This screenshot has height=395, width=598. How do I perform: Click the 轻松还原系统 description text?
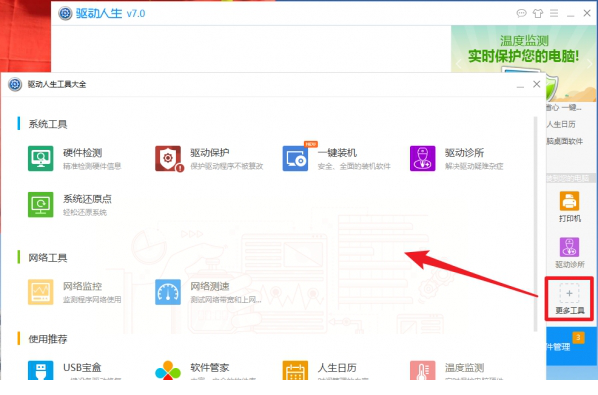[x=85, y=212]
